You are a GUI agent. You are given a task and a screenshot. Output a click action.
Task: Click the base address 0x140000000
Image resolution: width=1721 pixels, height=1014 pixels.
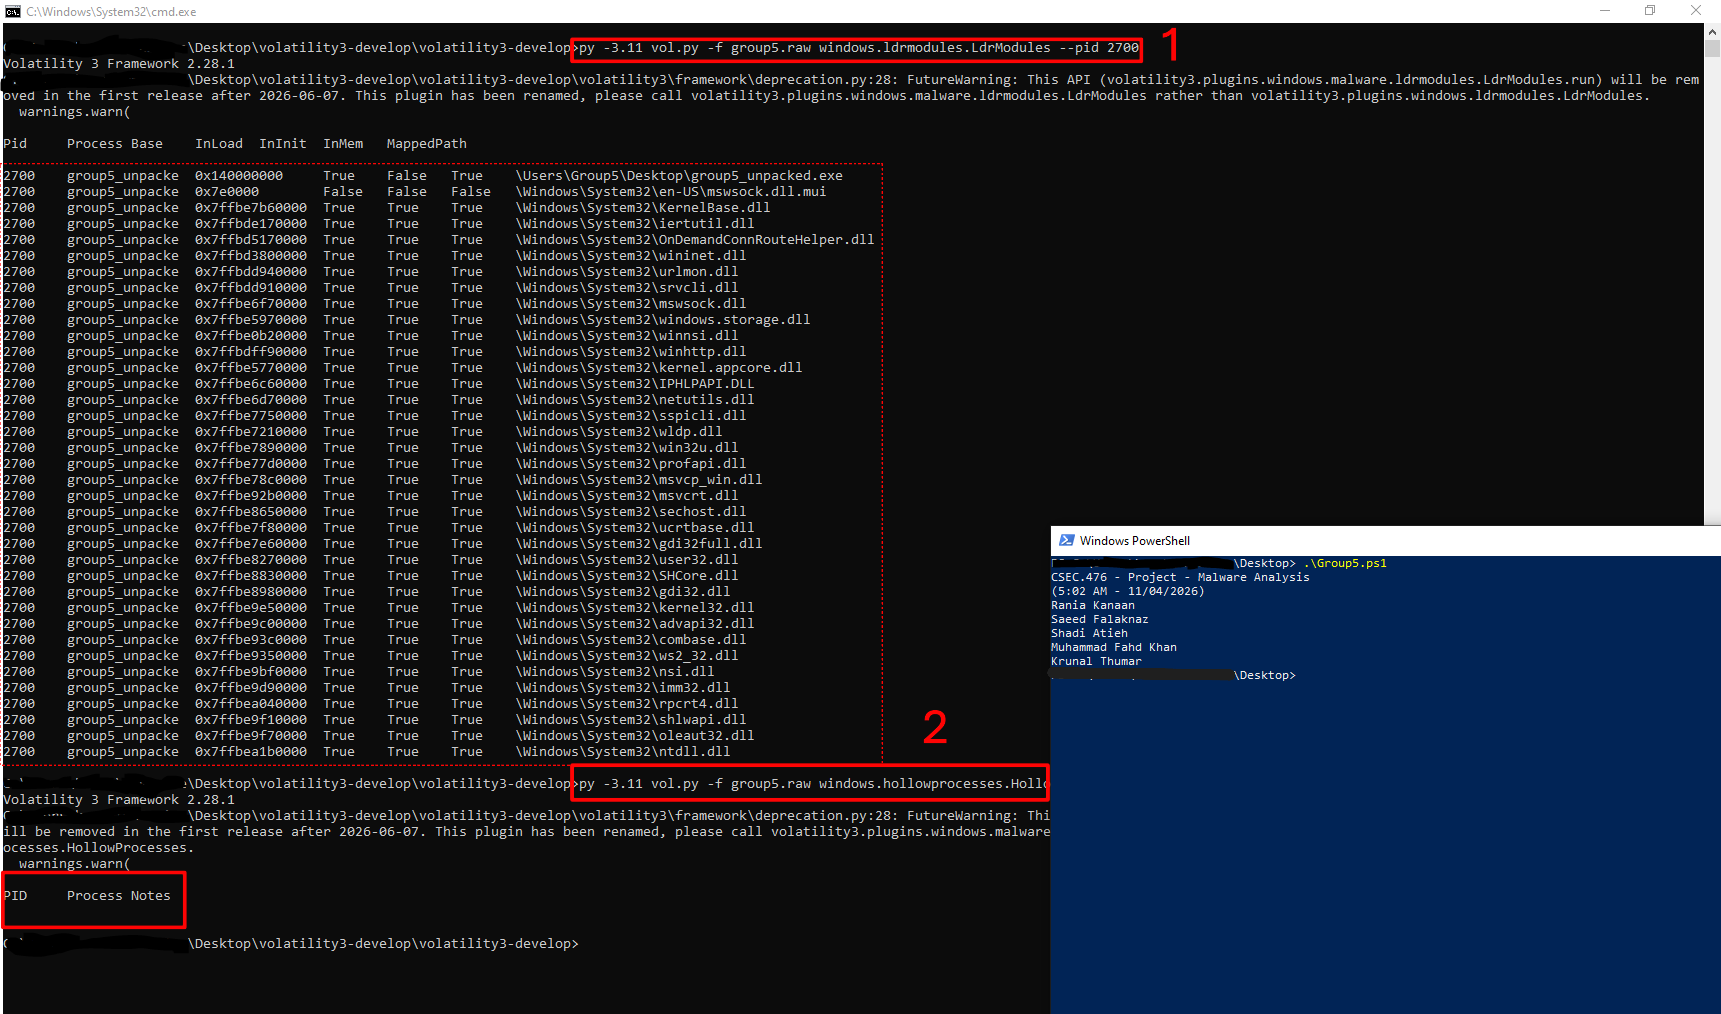pyautogui.click(x=239, y=176)
